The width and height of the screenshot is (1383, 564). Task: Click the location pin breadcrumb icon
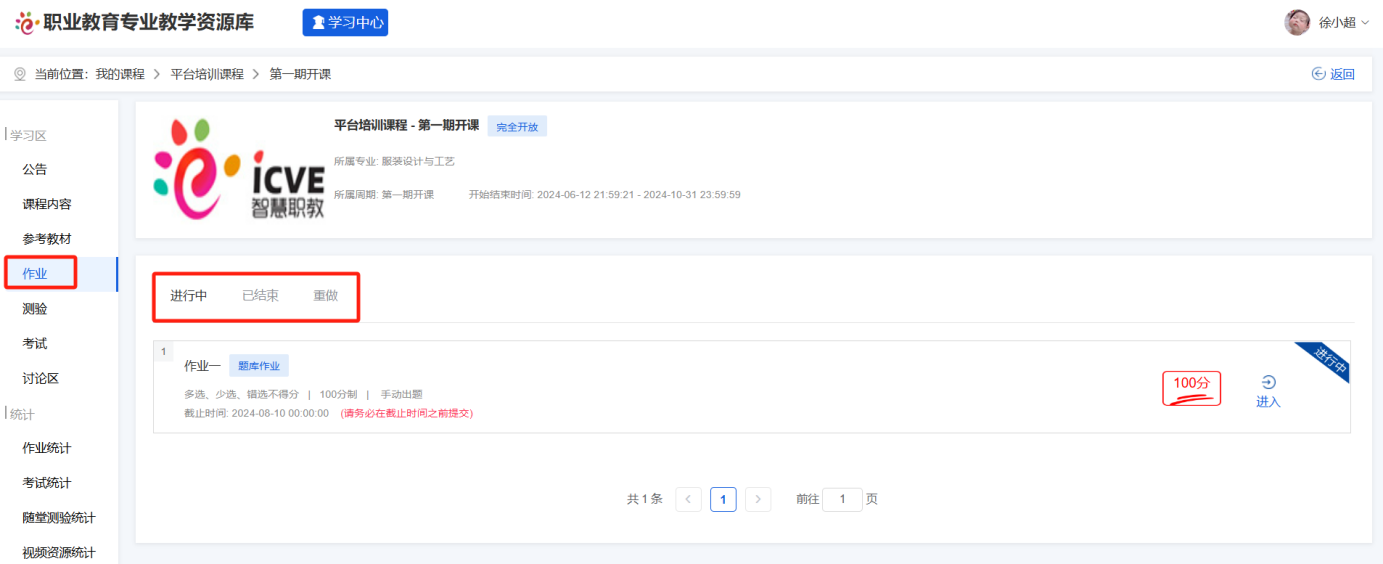[x=20, y=74]
